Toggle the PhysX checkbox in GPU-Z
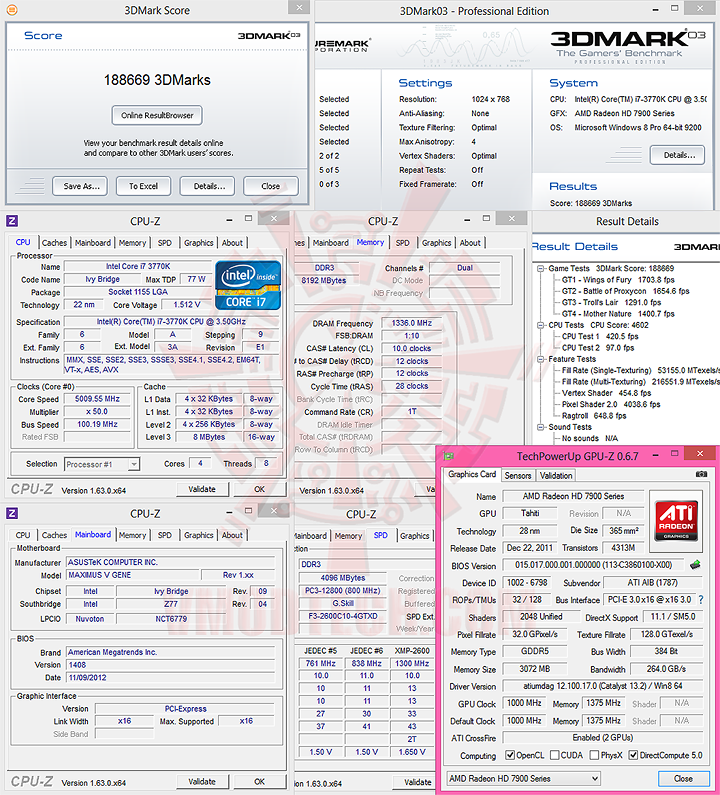 pos(594,755)
